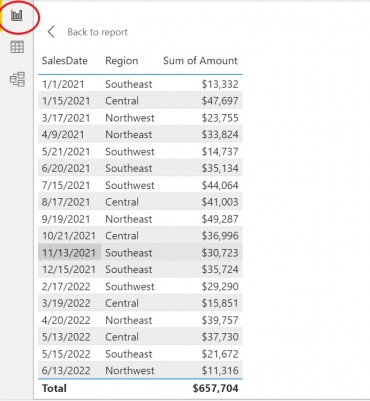This screenshot has height=401, width=370.
Task: Select Southeast region in 12/15/2021 row
Action: (129, 269)
